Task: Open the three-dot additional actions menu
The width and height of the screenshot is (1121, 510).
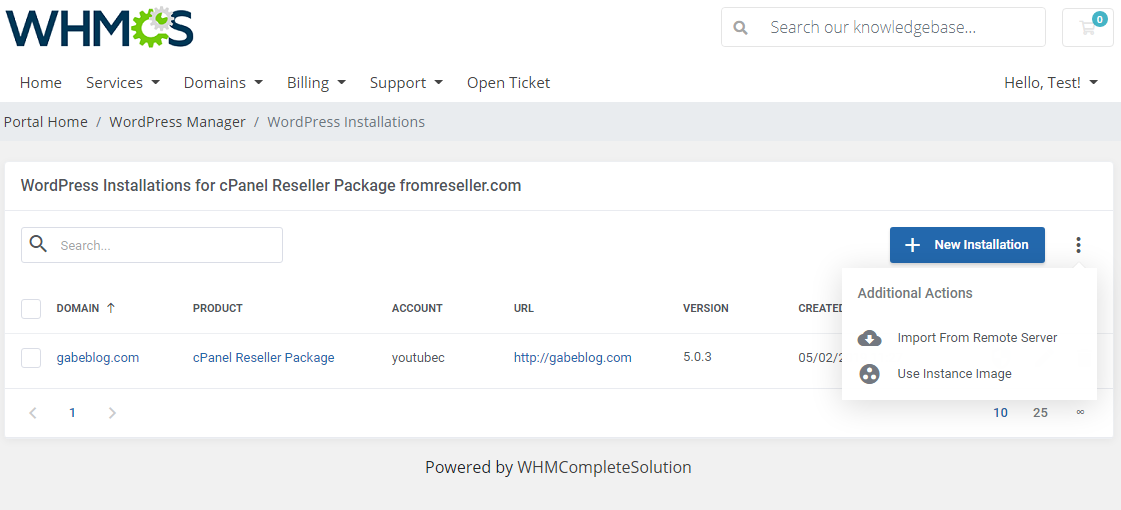Action: pos(1078,245)
